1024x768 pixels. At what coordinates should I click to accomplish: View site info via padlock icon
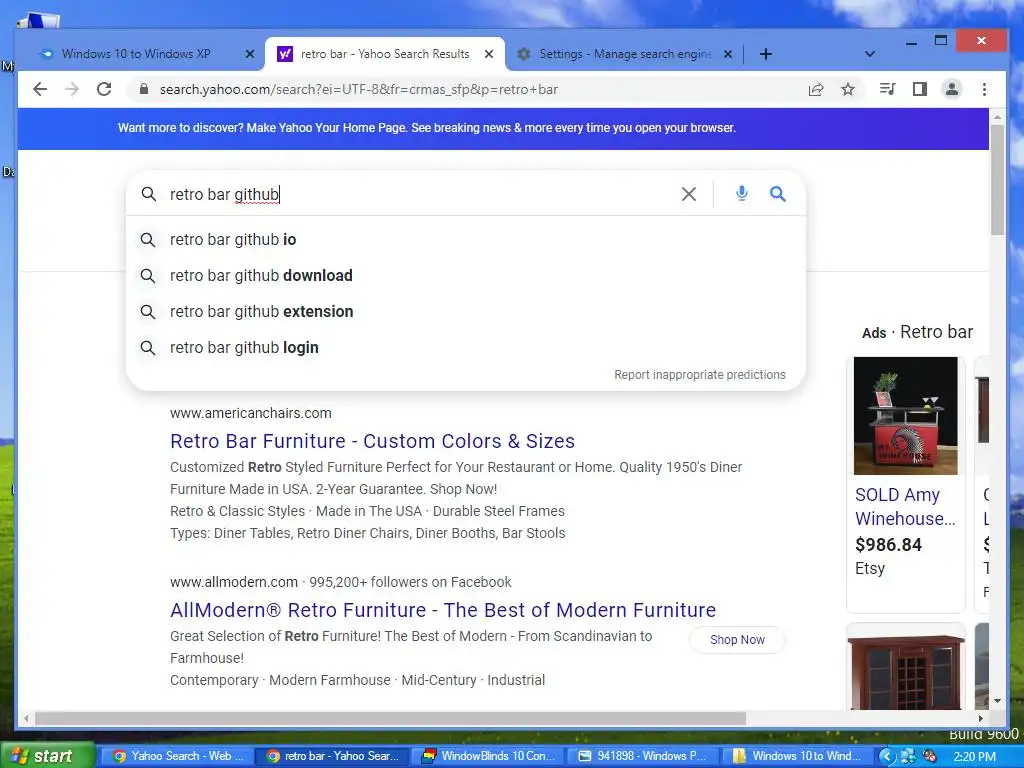pos(144,89)
